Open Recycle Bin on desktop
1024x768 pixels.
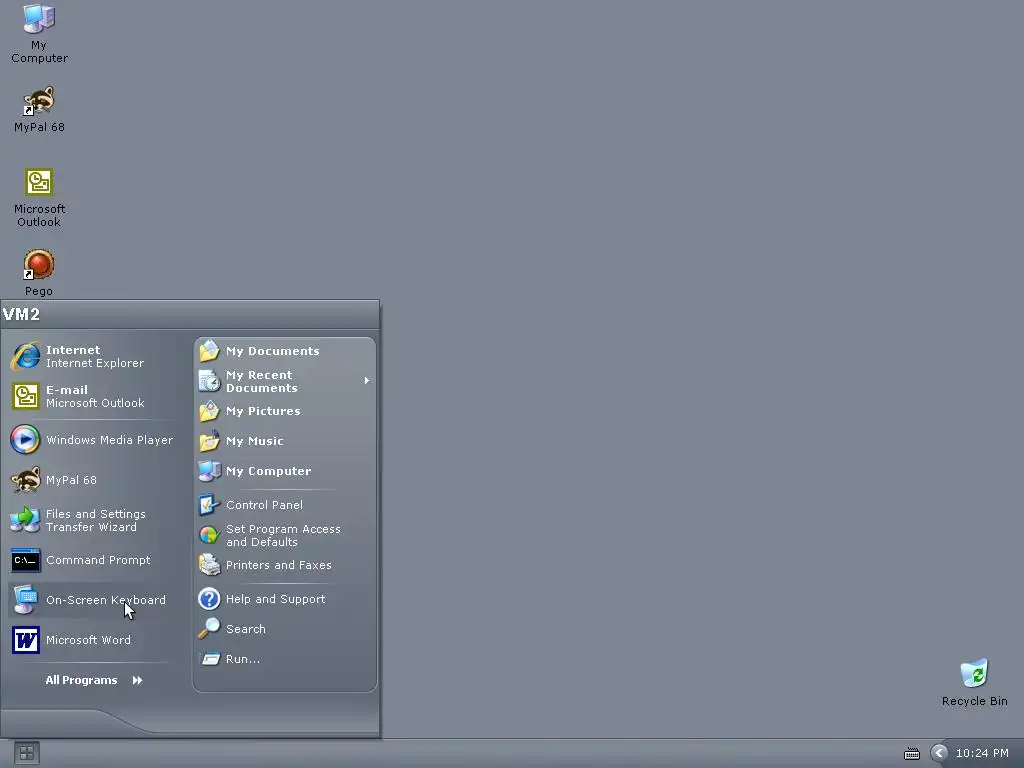(974, 682)
